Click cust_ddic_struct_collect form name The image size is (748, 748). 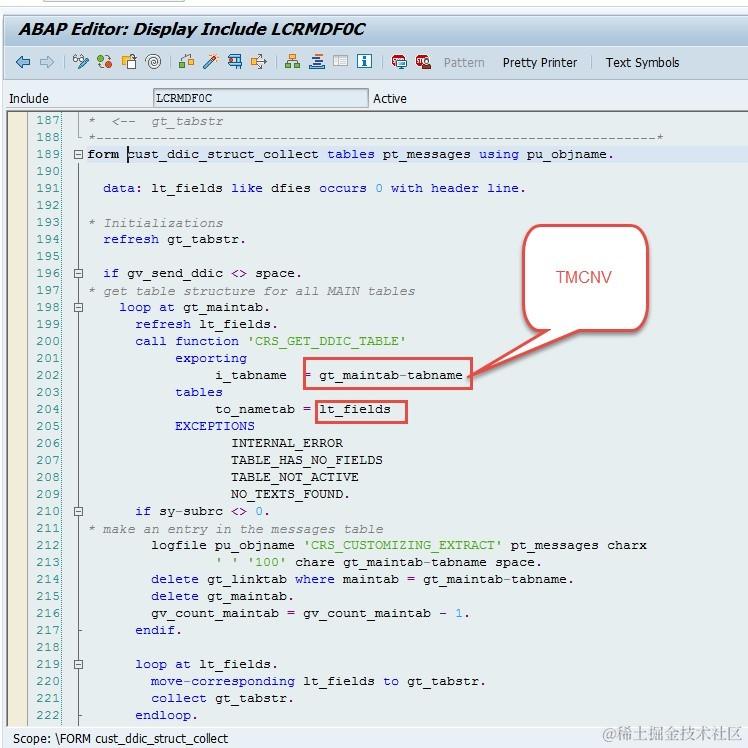tap(223, 155)
